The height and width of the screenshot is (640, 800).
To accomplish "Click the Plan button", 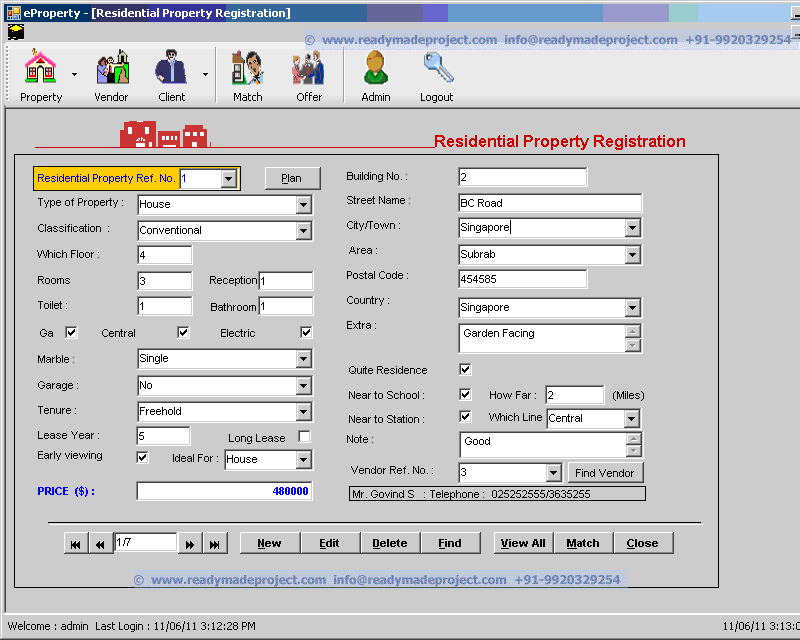I will tap(291, 178).
